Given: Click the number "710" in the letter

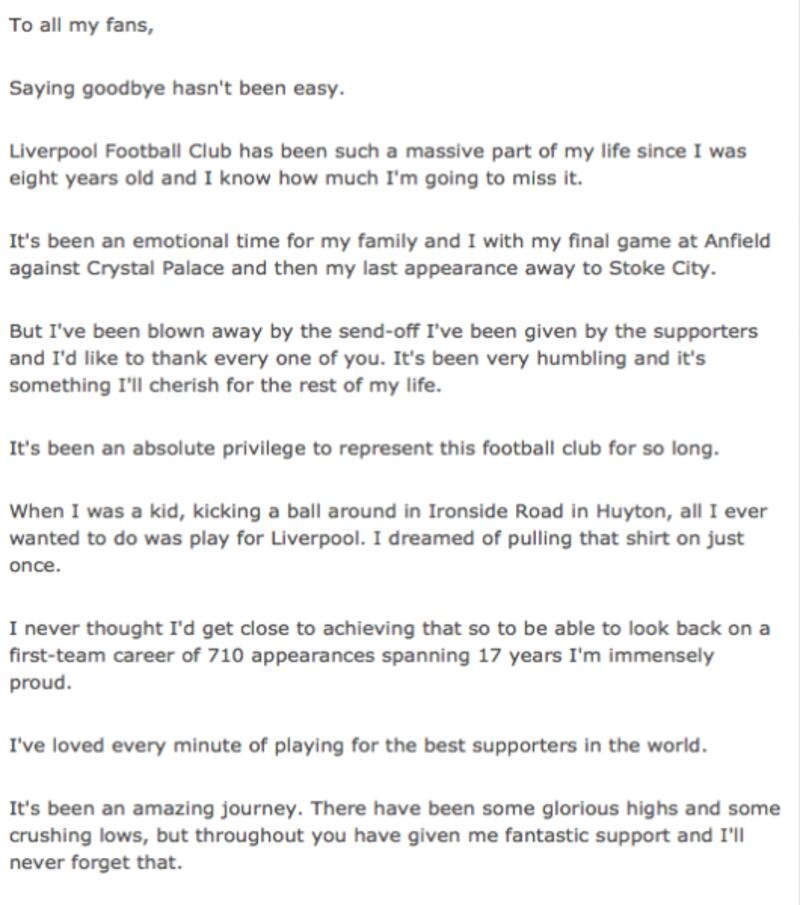Looking at the screenshot, I should pos(226,656).
